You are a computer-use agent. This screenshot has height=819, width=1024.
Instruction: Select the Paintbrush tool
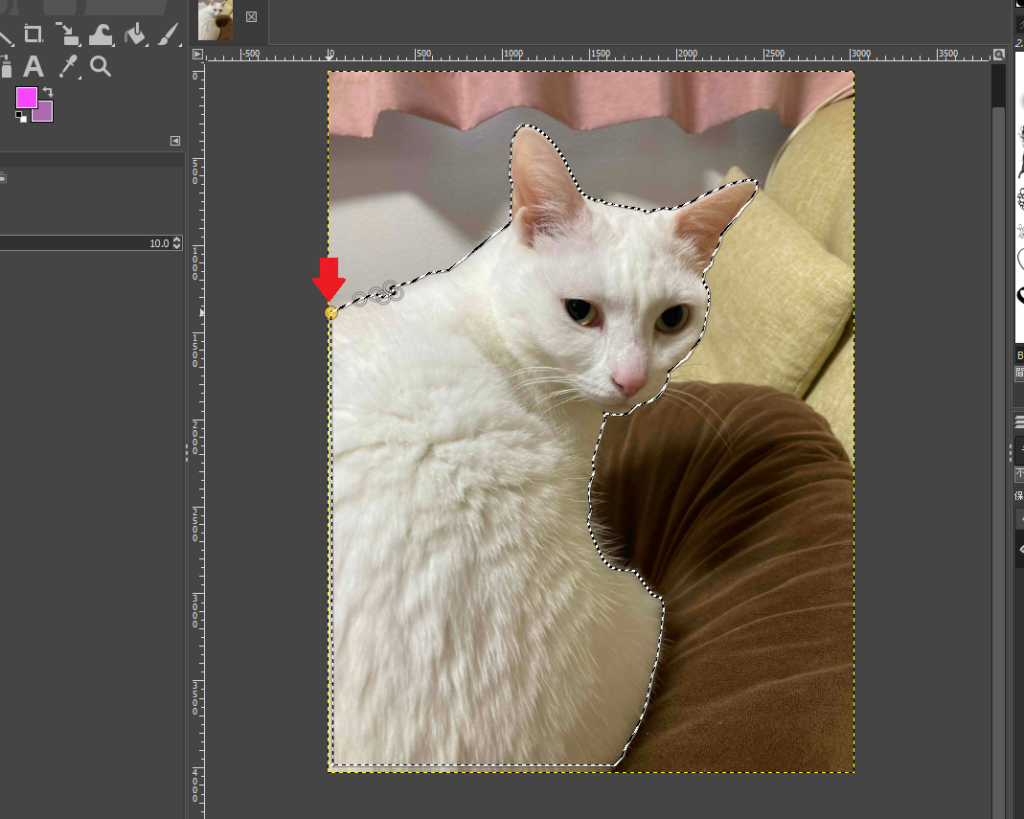click(166, 35)
